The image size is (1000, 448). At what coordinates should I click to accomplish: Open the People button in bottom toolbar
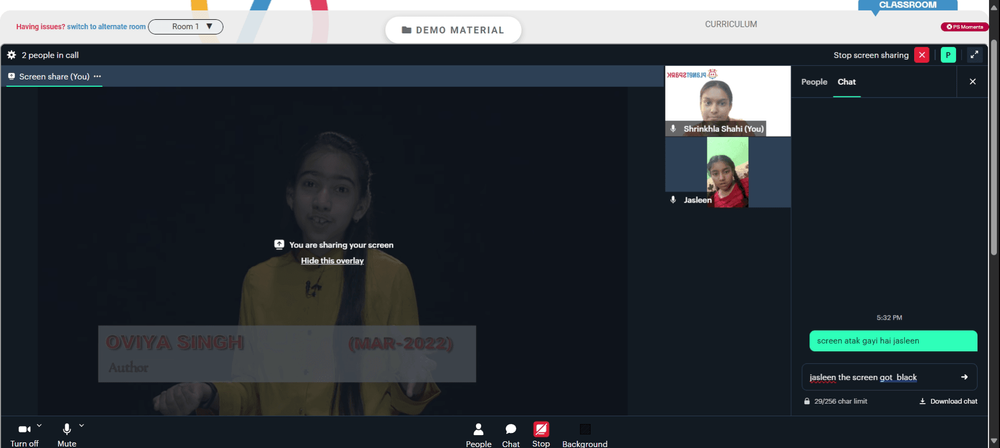click(x=478, y=435)
